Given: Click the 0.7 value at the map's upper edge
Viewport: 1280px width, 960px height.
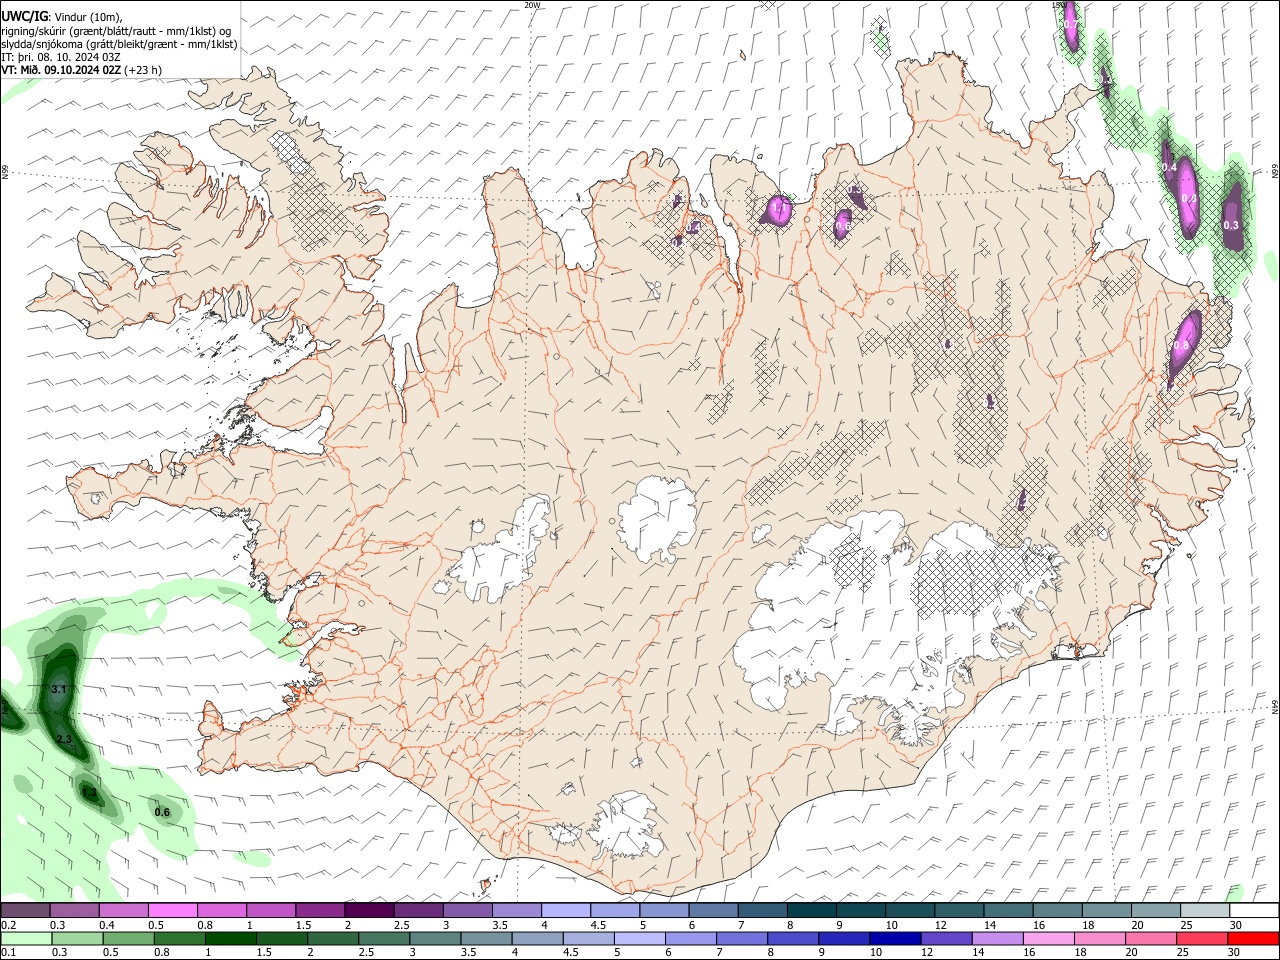Looking at the screenshot, I should pyautogui.click(x=1070, y=24).
